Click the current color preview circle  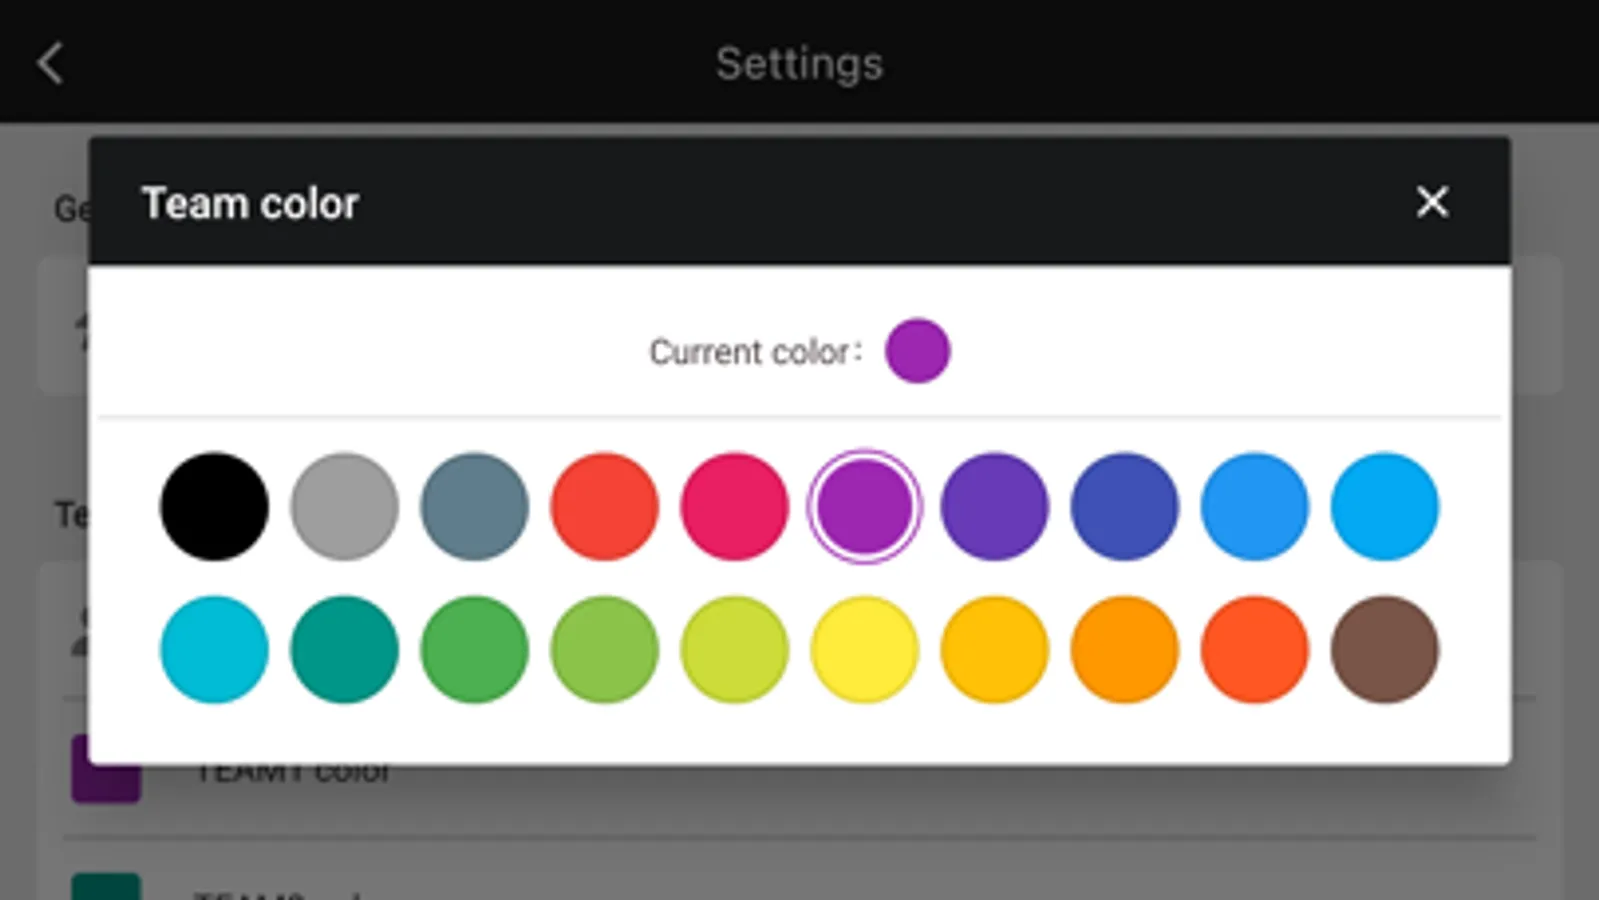(x=917, y=351)
